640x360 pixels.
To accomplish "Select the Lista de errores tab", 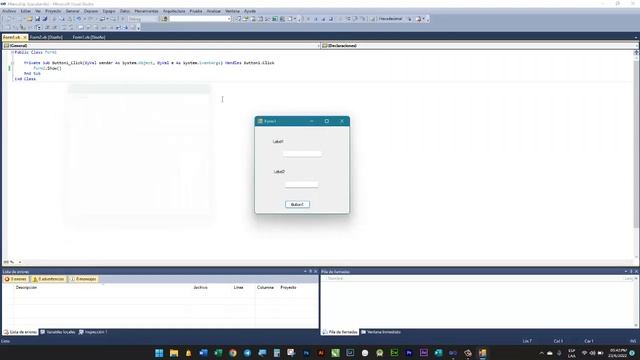I will 20,332.
